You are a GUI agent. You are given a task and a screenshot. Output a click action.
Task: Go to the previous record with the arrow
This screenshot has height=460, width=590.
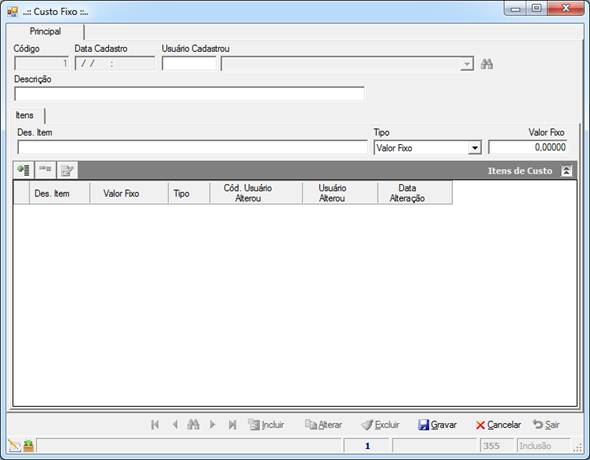pos(175,425)
